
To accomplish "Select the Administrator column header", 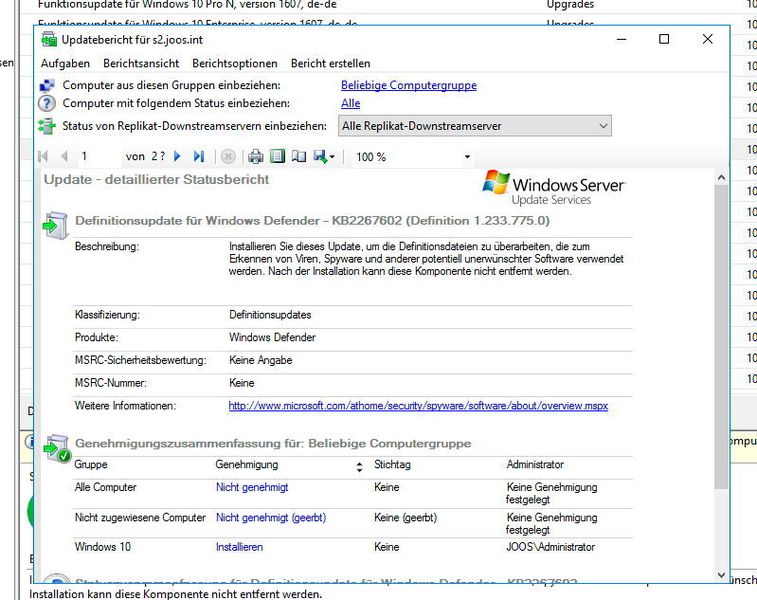I will pos(535,464).
